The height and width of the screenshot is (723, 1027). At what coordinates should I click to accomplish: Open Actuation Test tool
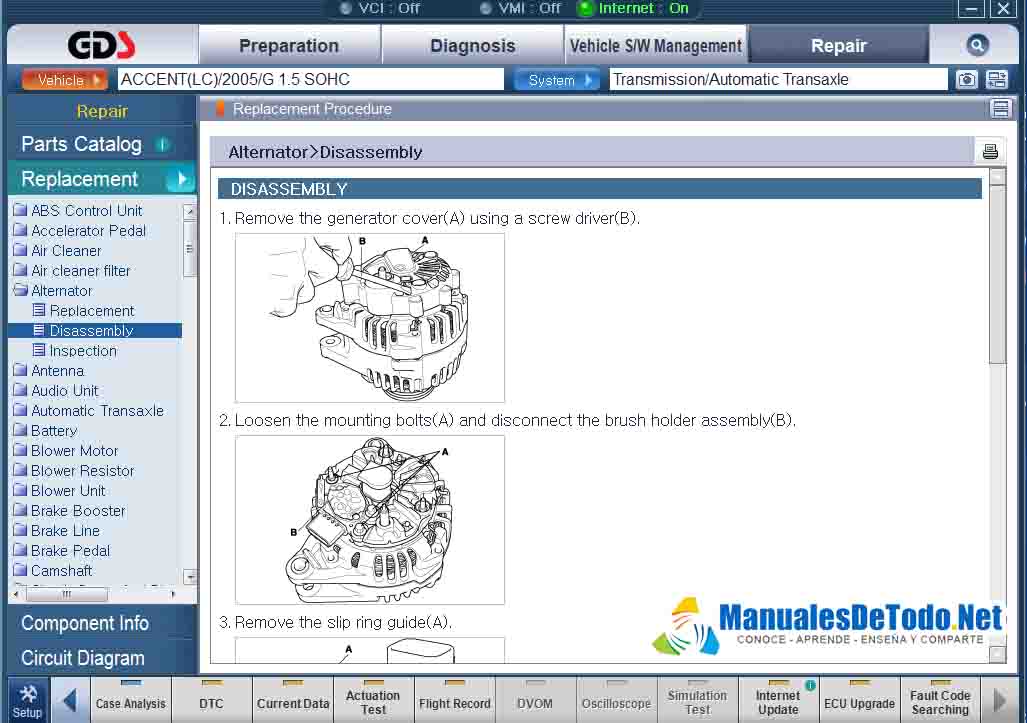click(x=373, y=701)
